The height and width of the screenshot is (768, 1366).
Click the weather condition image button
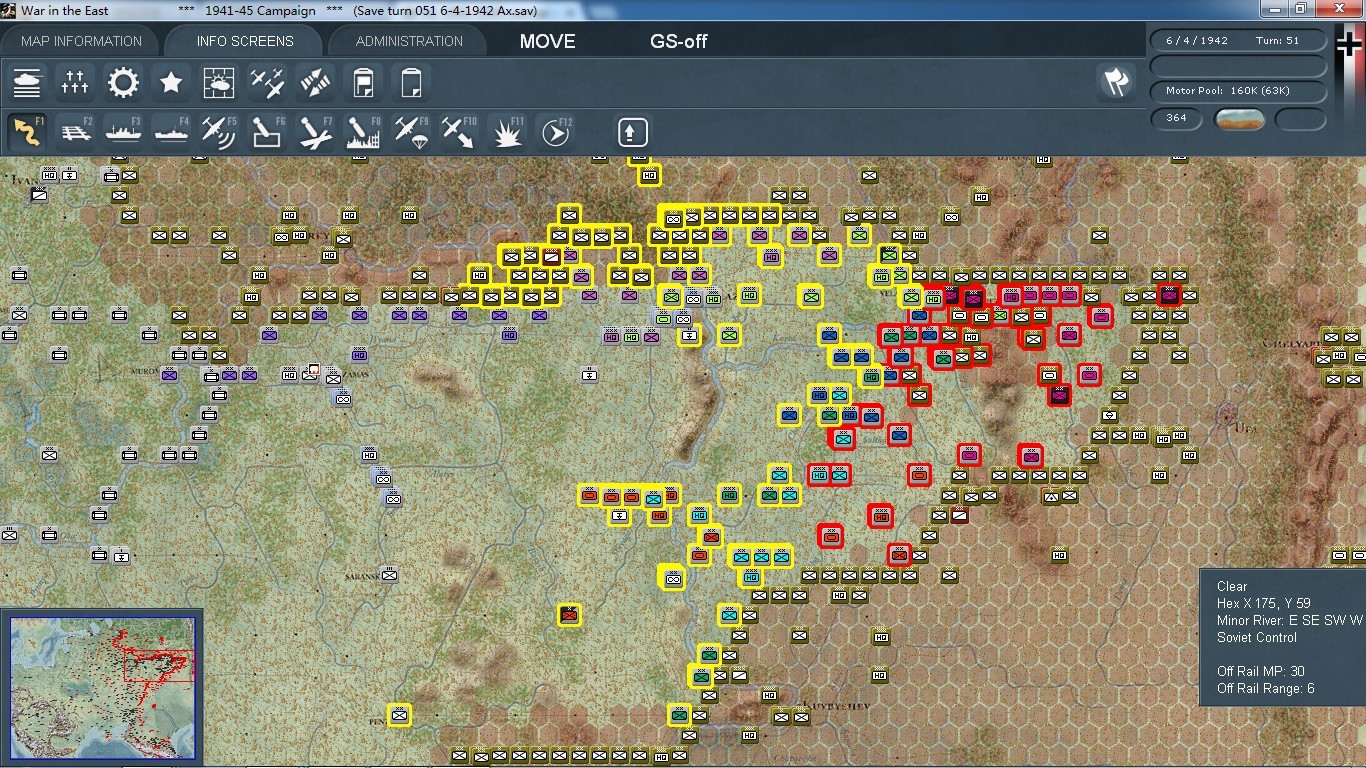pos(1240,119)
